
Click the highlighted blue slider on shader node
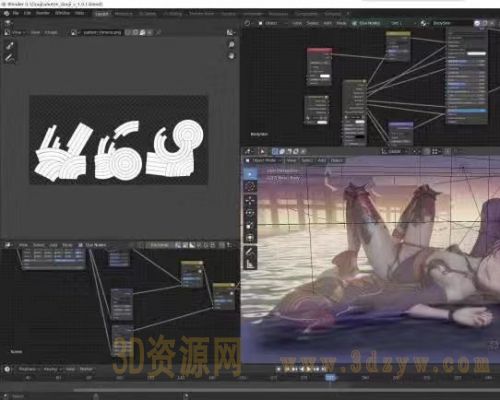point(467,110)
